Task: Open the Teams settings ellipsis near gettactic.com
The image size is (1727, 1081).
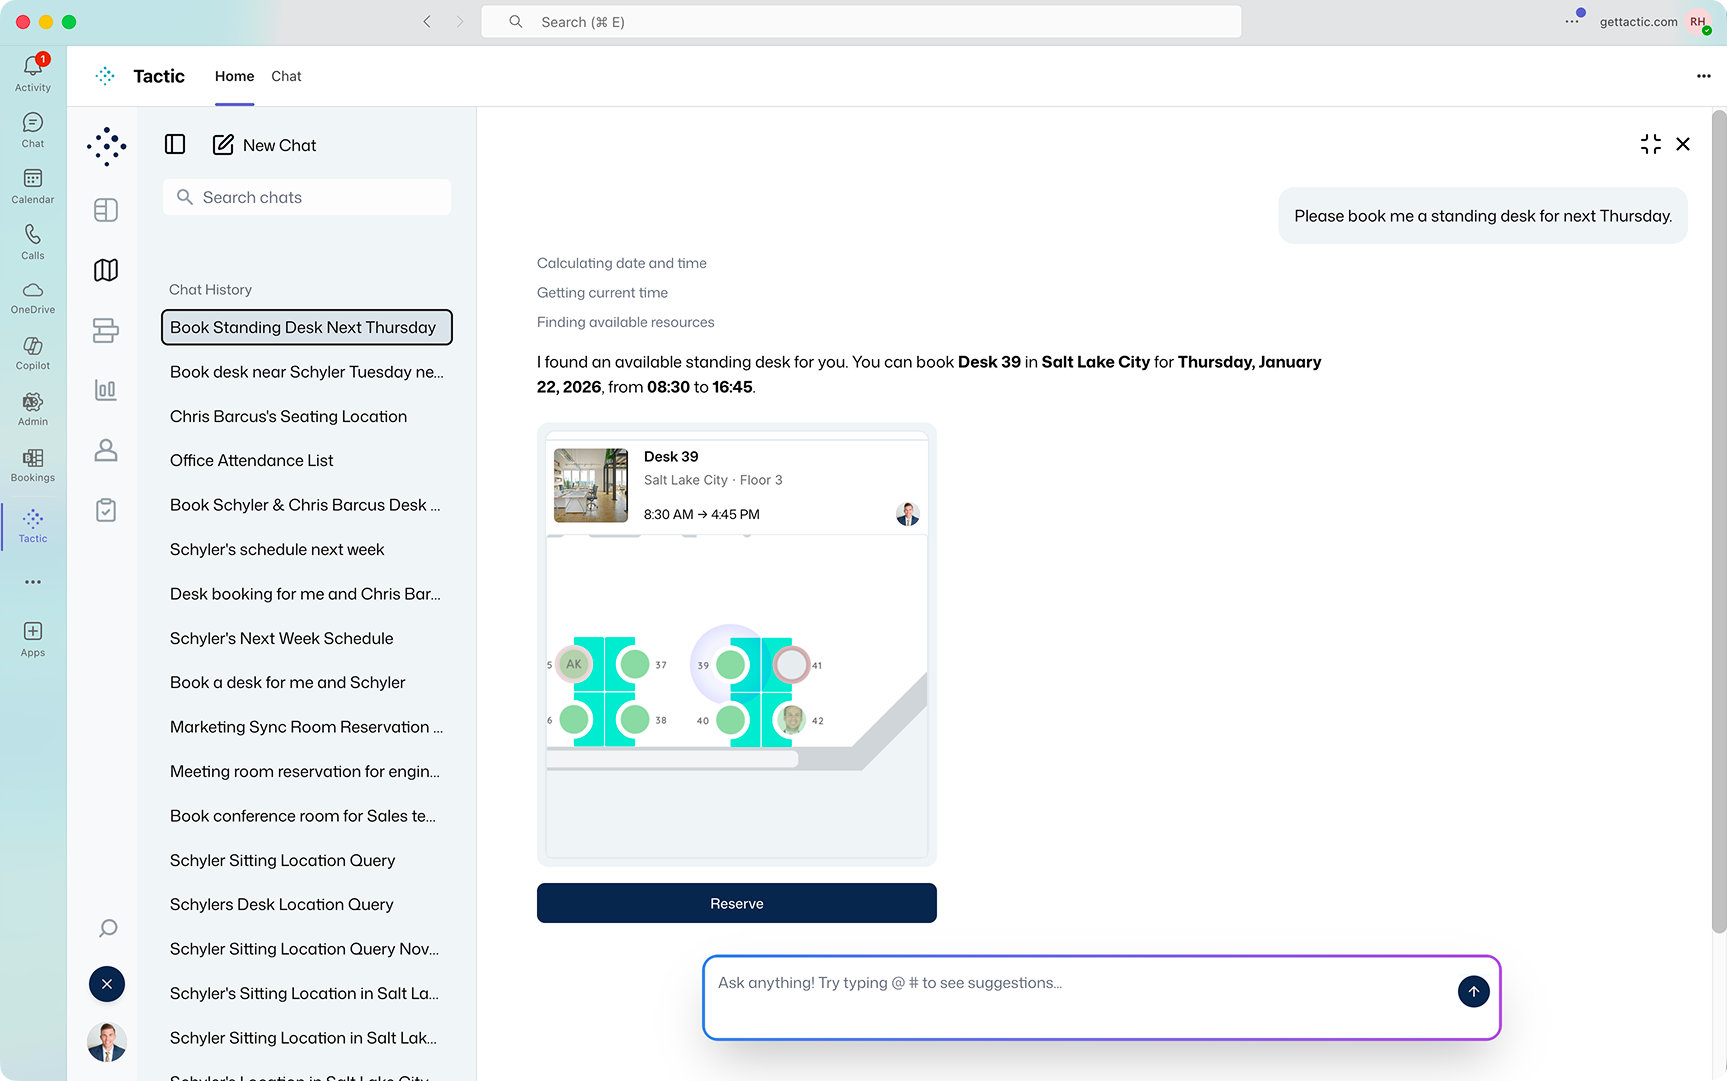Action: click(1572, 21)
